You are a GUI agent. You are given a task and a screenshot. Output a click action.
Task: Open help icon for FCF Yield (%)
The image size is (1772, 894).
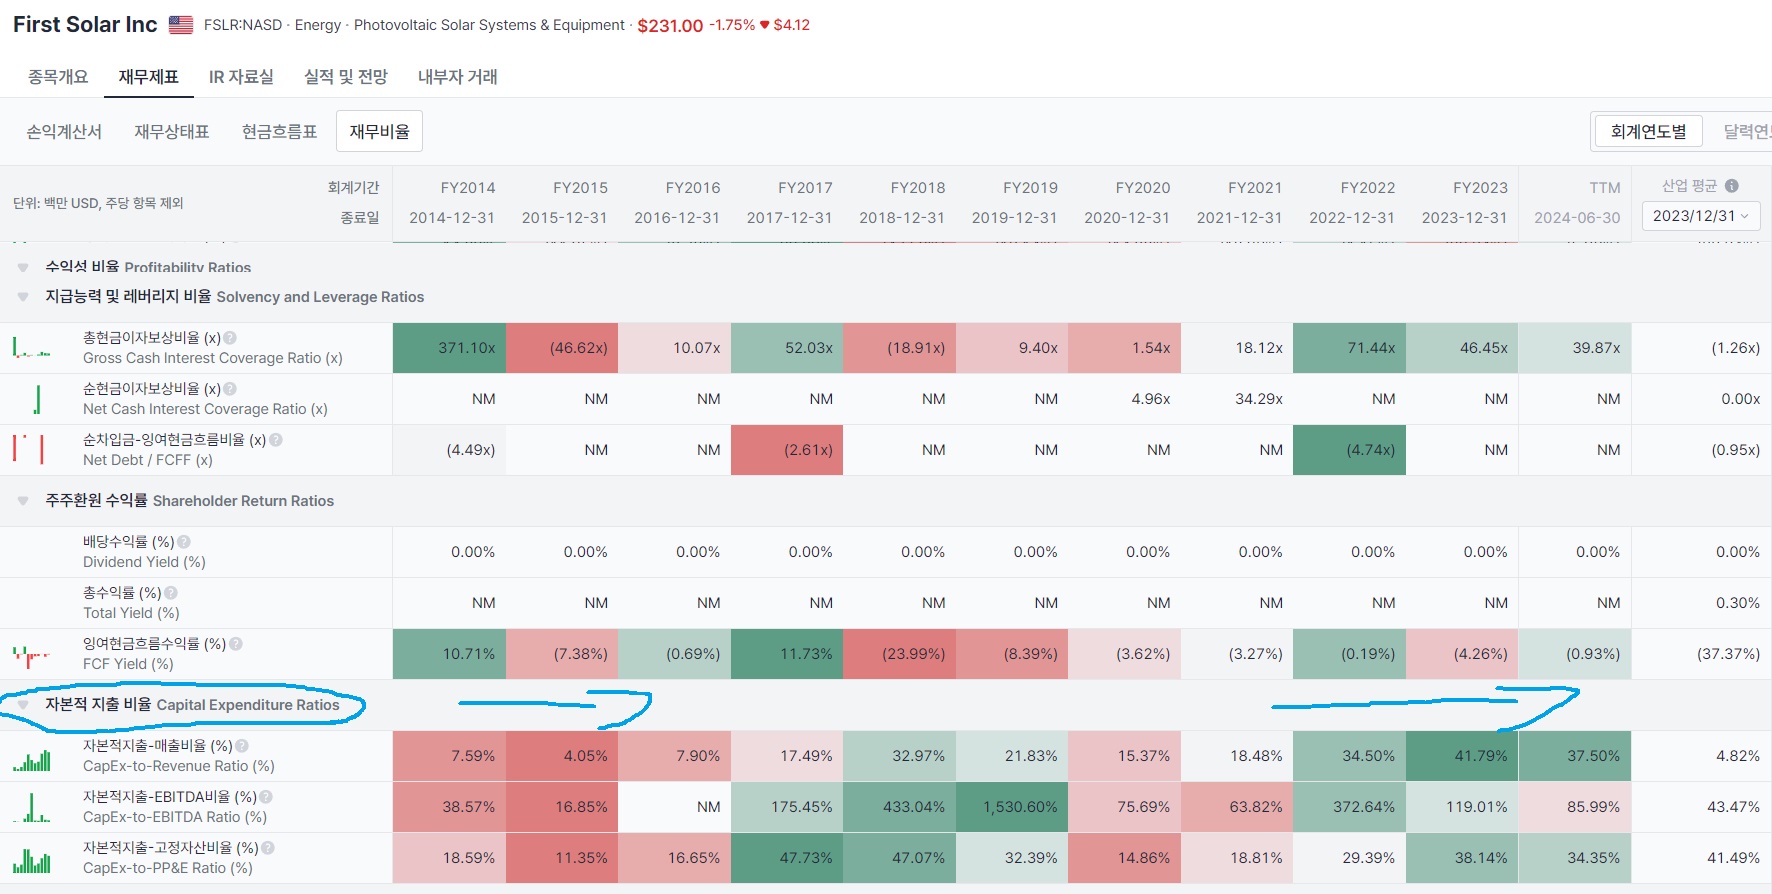[236, 644]
